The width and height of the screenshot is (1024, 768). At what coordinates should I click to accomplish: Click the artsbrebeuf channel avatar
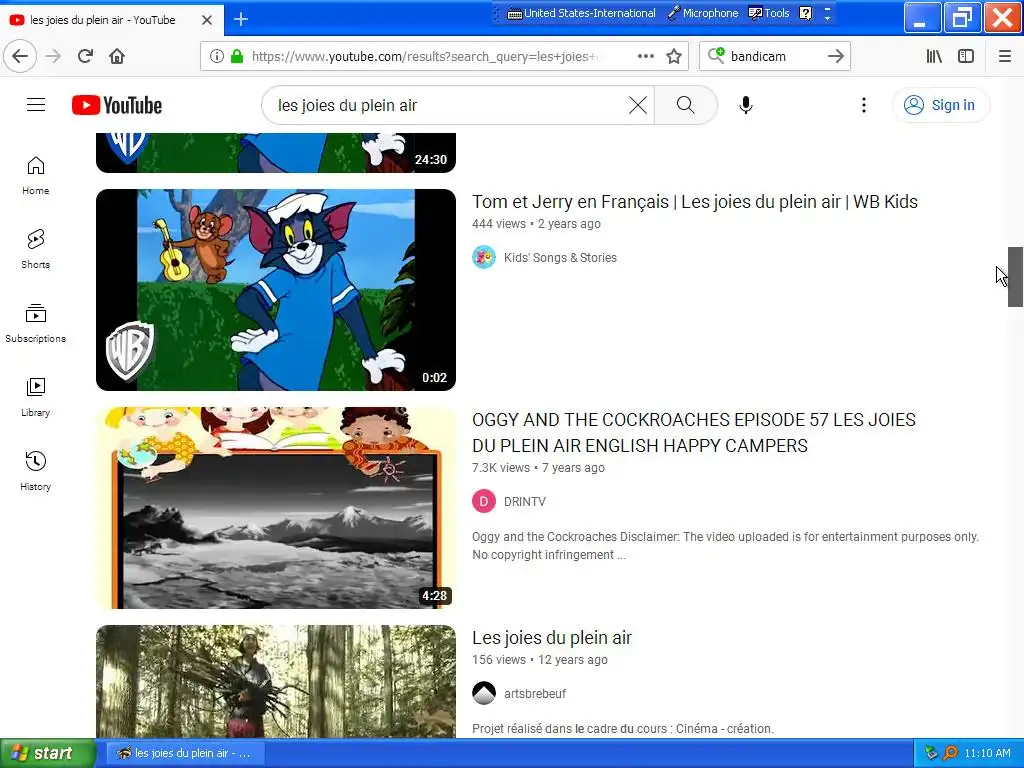483,694
